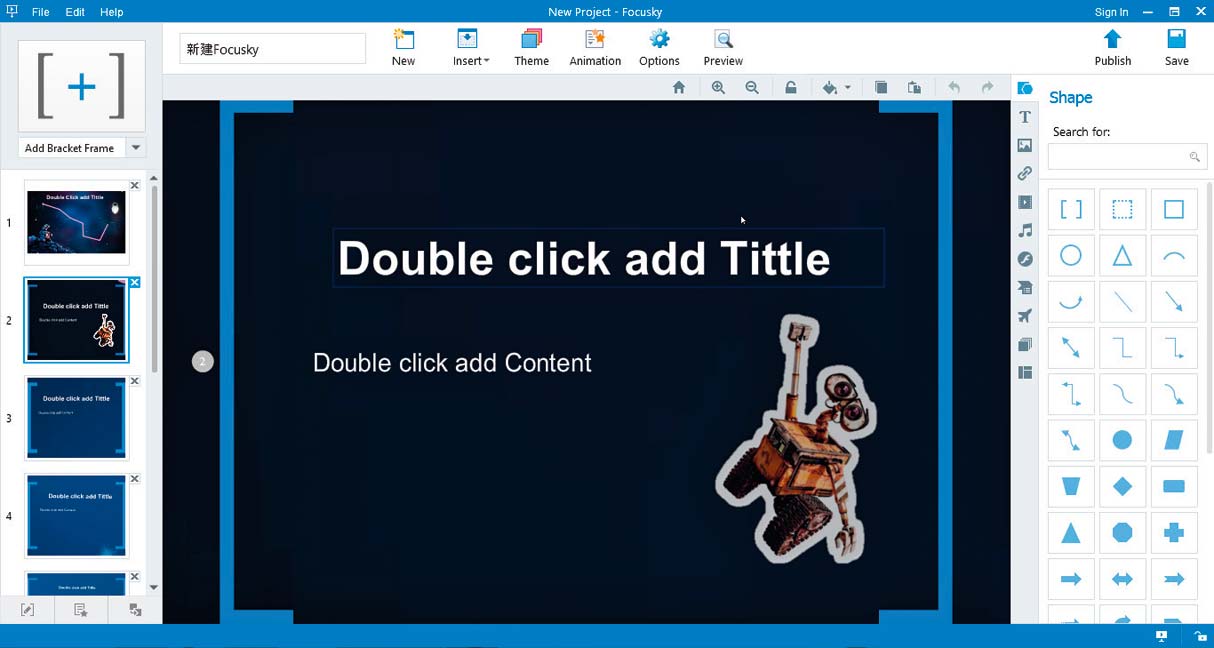Screen dimensions: 1214x648
Task: Open the Insert dropdown in toolbar
Action: pyautogui.click(x=471, y=48)
